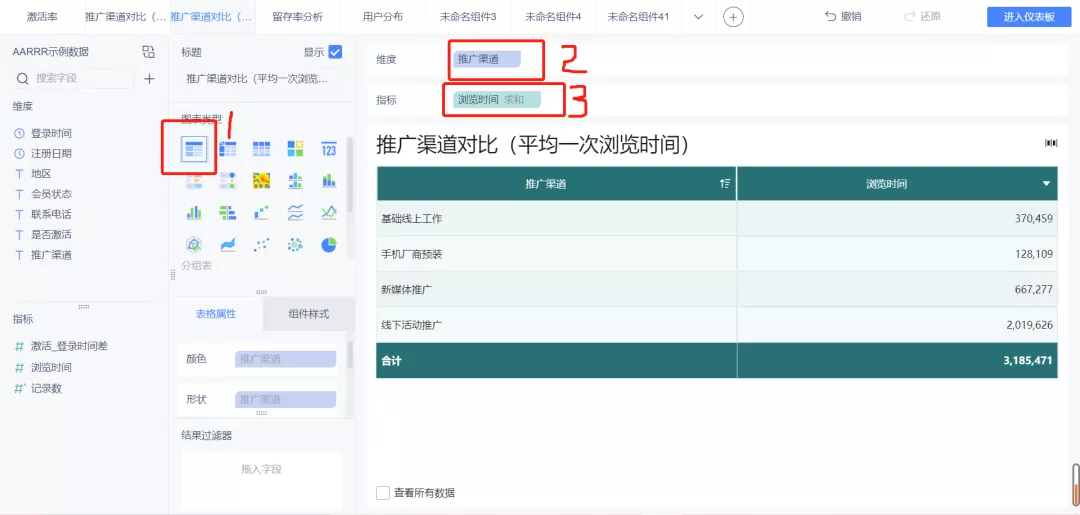Check the 查看所有数据 checkbox
1080x515 pixels.
click(383, 493)
